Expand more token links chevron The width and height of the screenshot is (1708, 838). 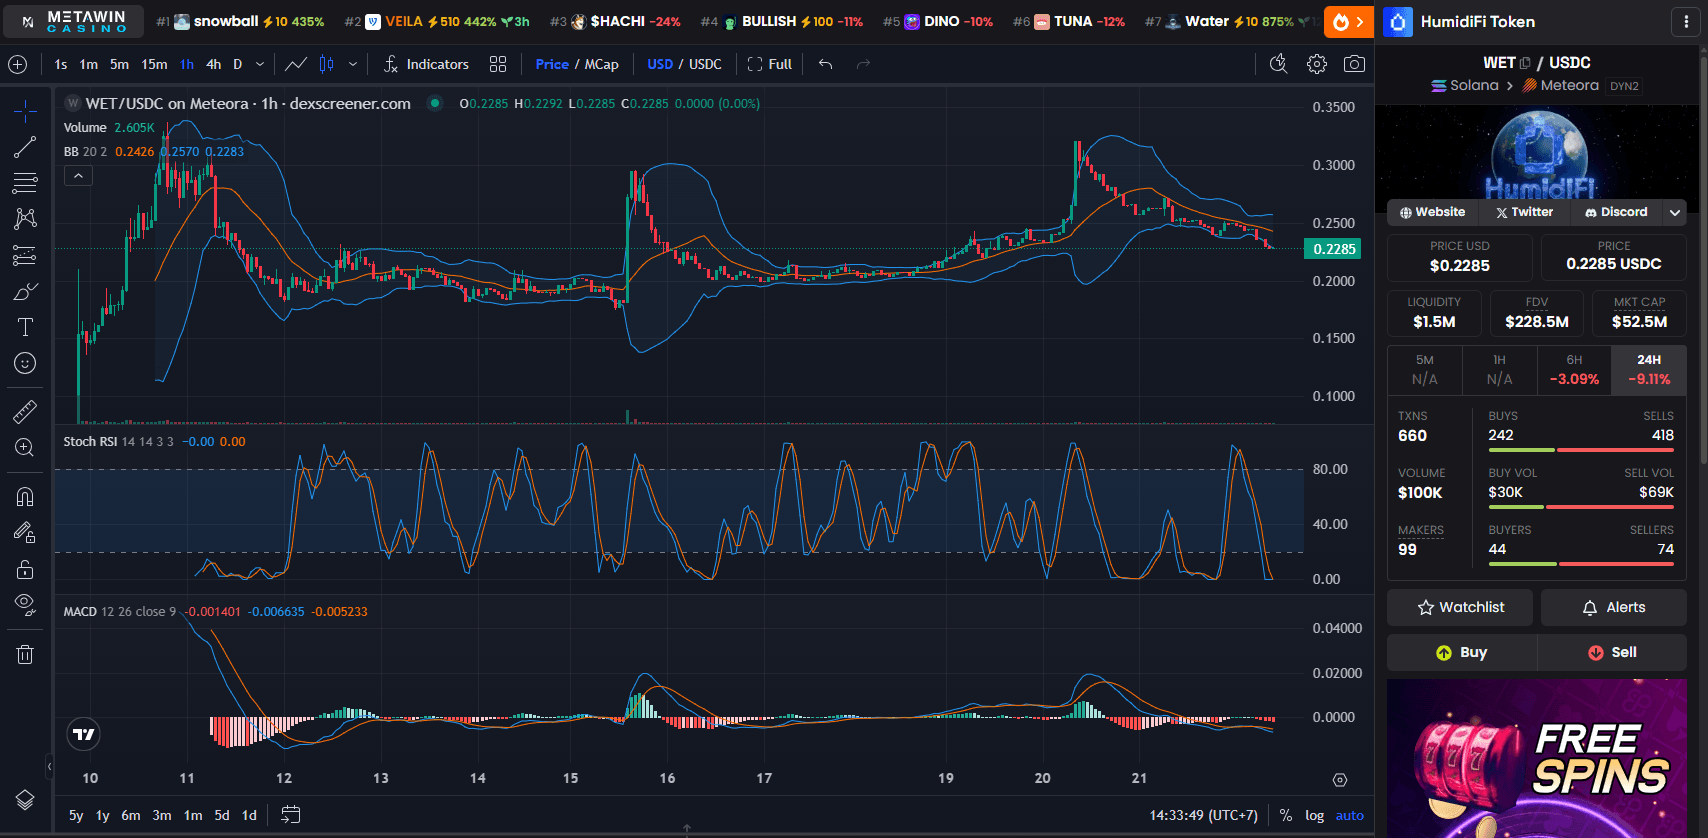point(1675,212)
